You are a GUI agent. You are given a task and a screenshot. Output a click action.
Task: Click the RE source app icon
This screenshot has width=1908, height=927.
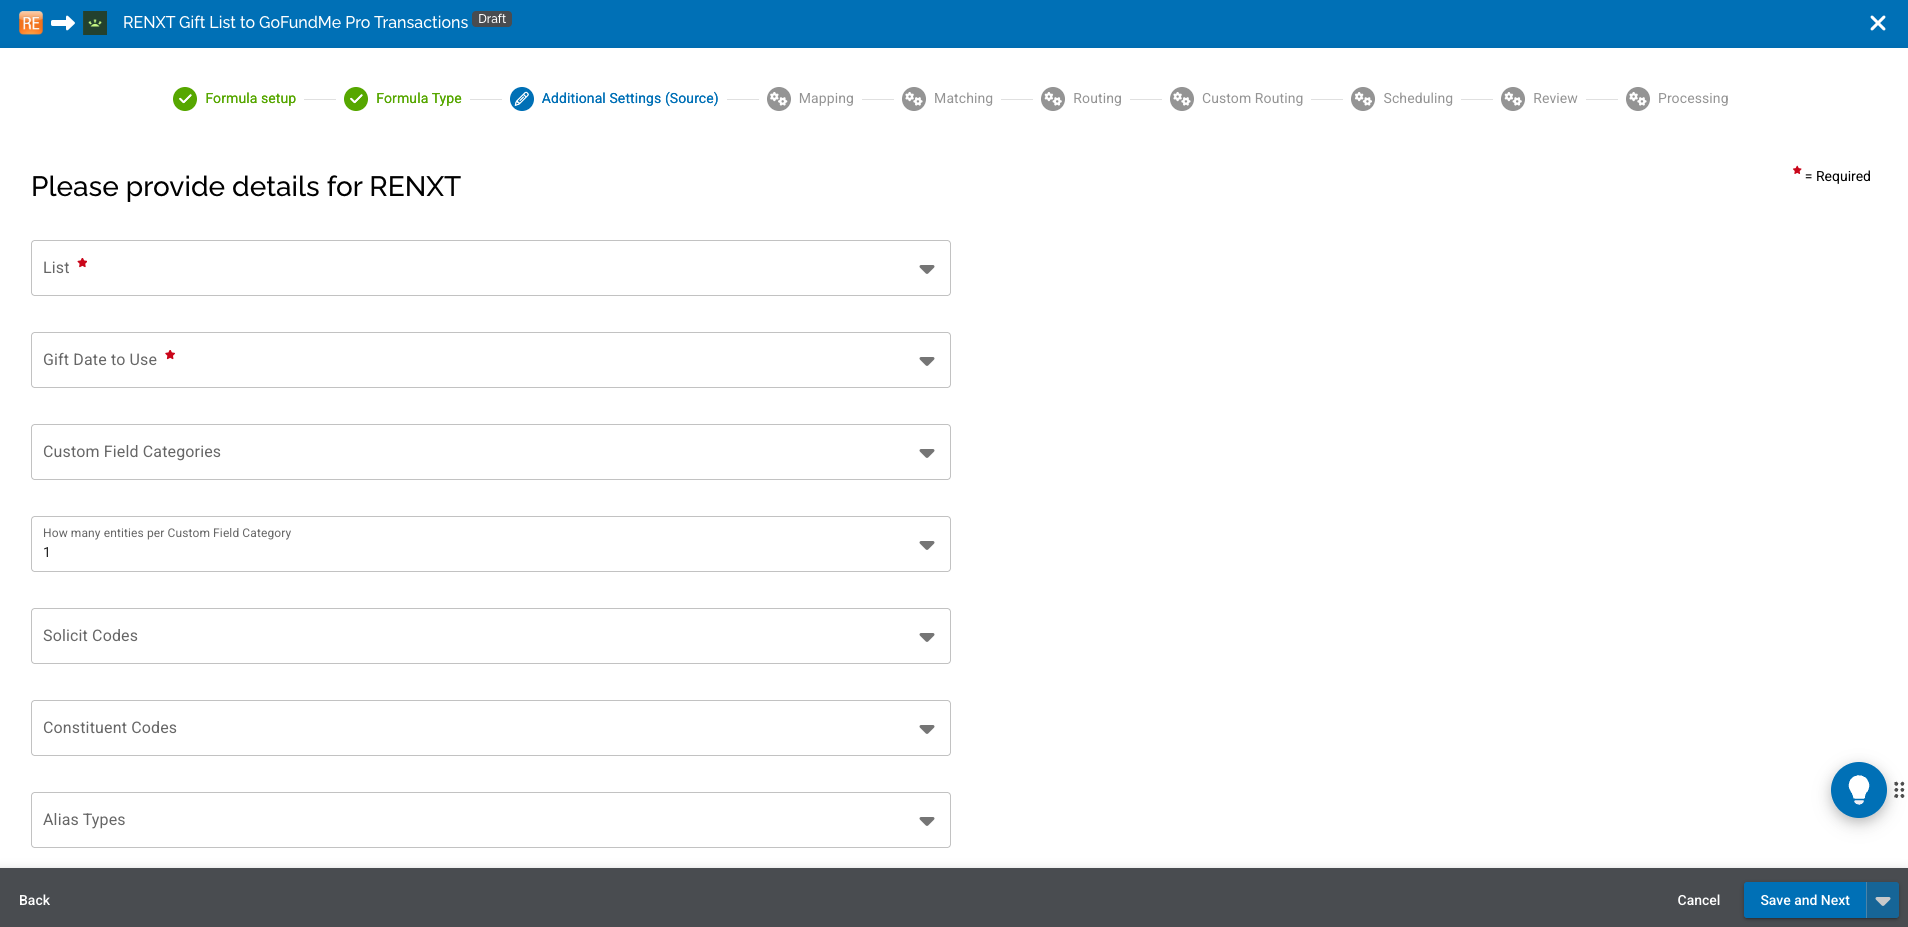[x=31, y=23]
